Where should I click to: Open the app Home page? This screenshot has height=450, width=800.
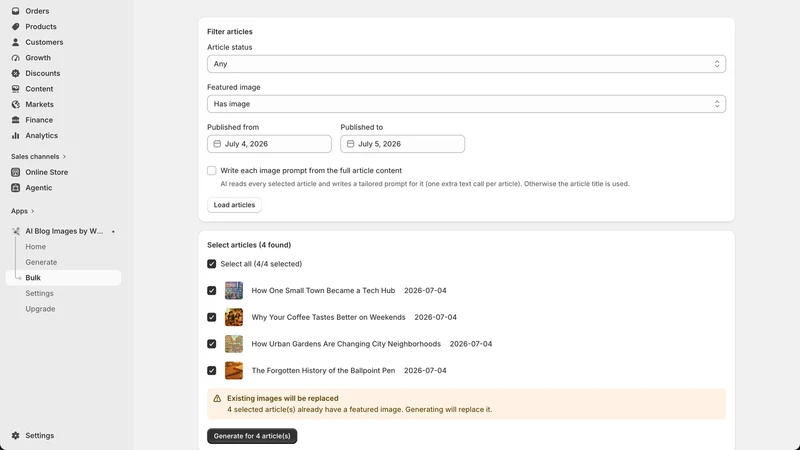tap(36, 246)
